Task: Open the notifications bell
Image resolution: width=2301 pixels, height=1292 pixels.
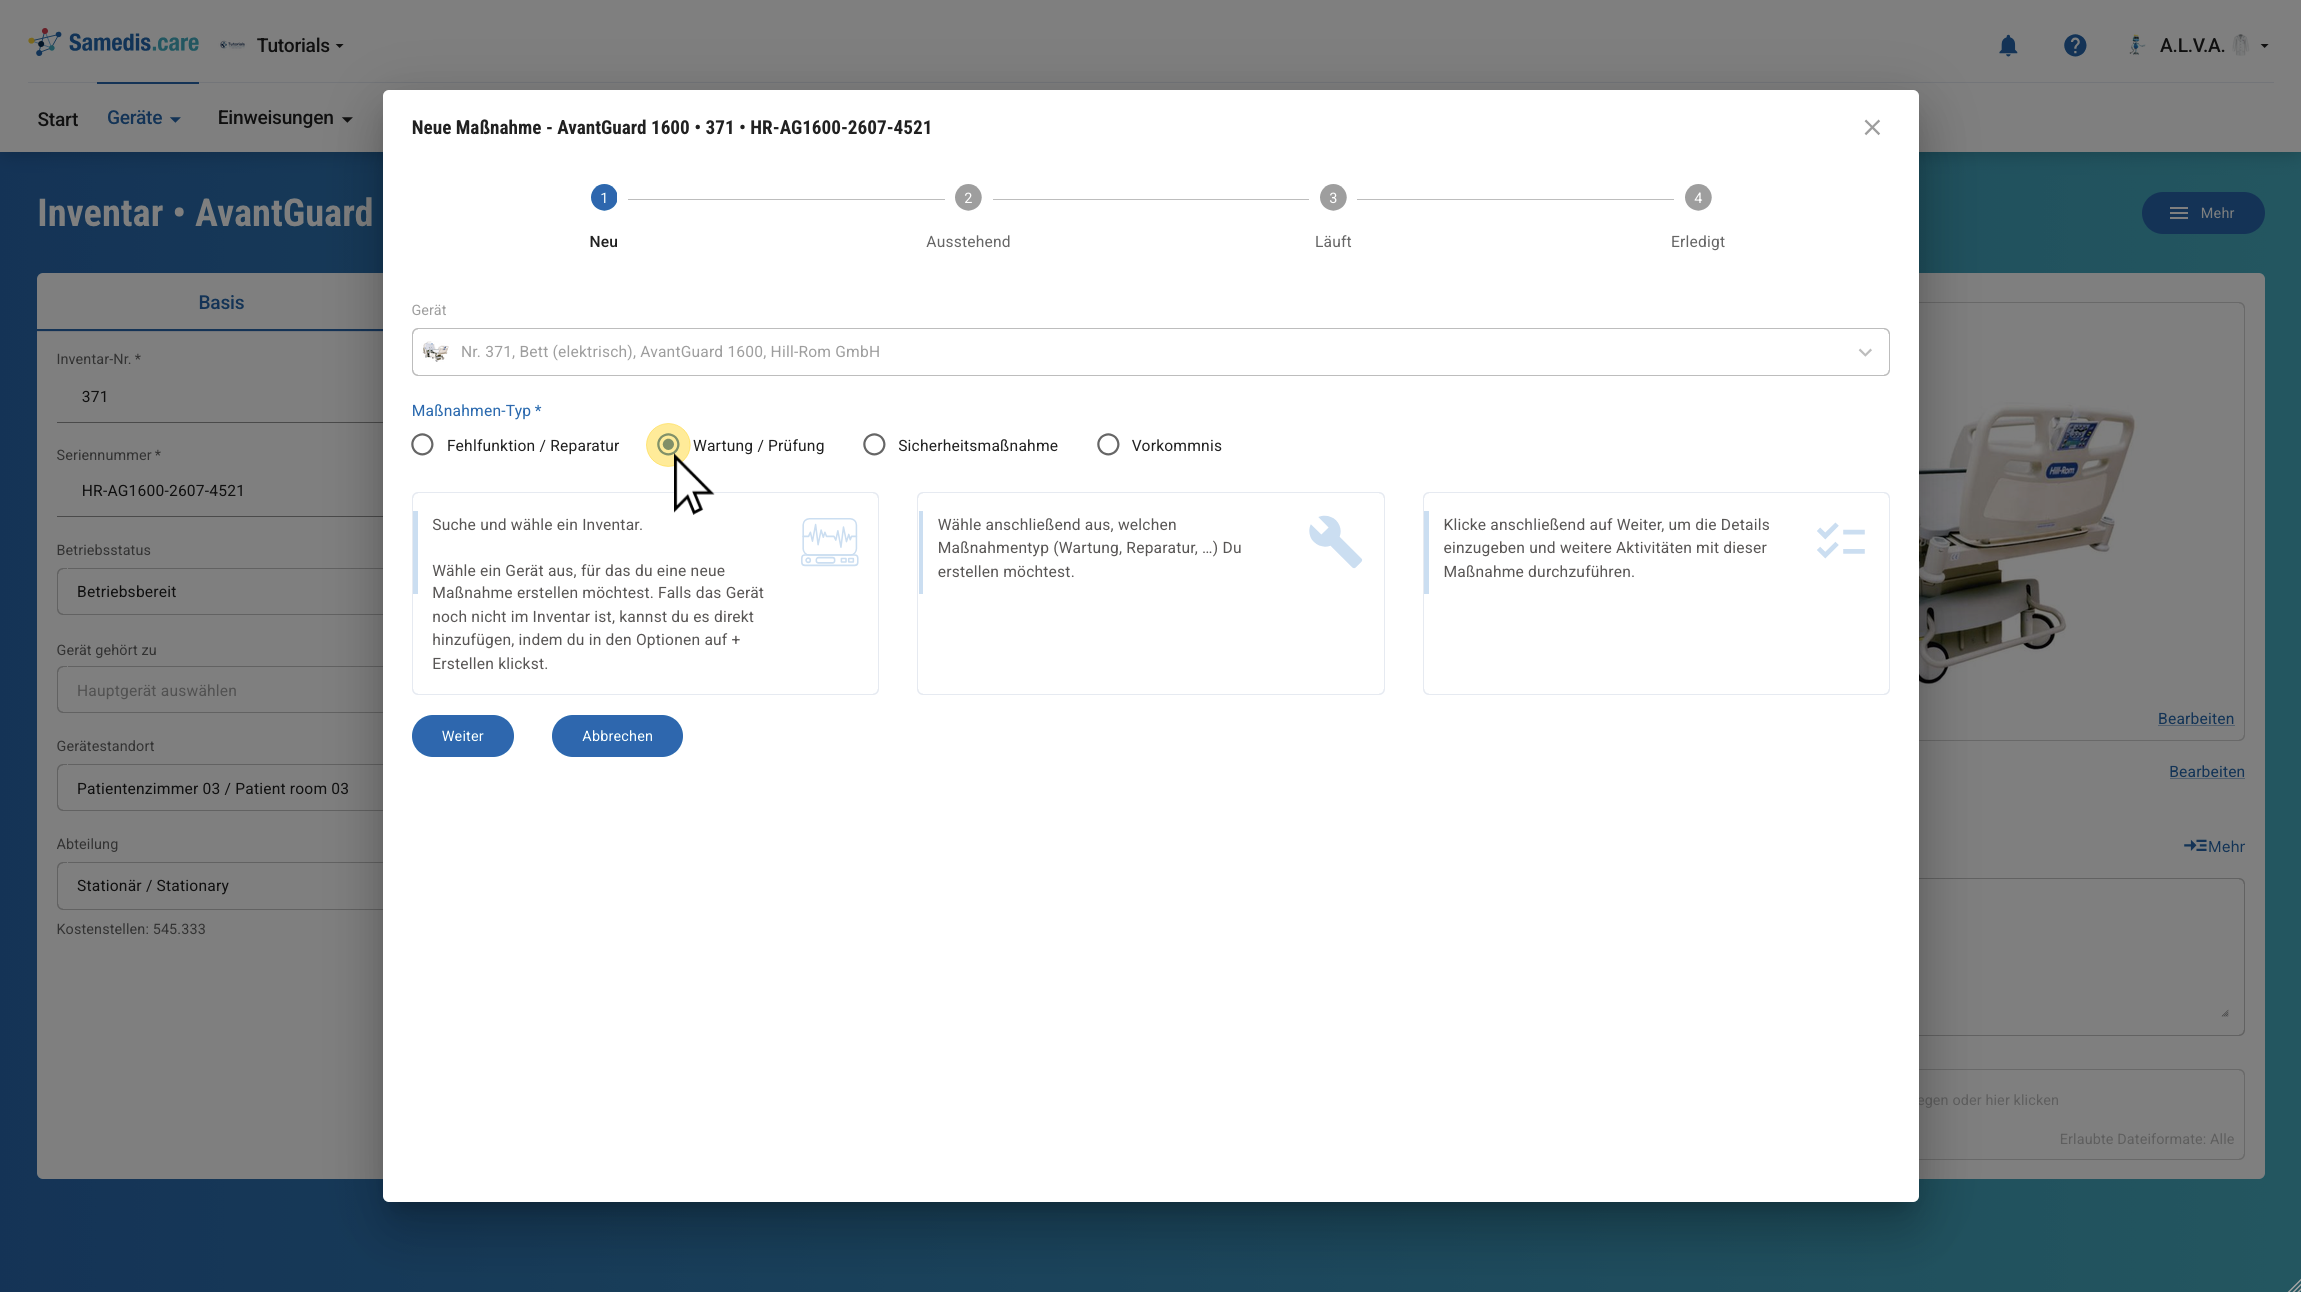Action: tap(2008, 45)
